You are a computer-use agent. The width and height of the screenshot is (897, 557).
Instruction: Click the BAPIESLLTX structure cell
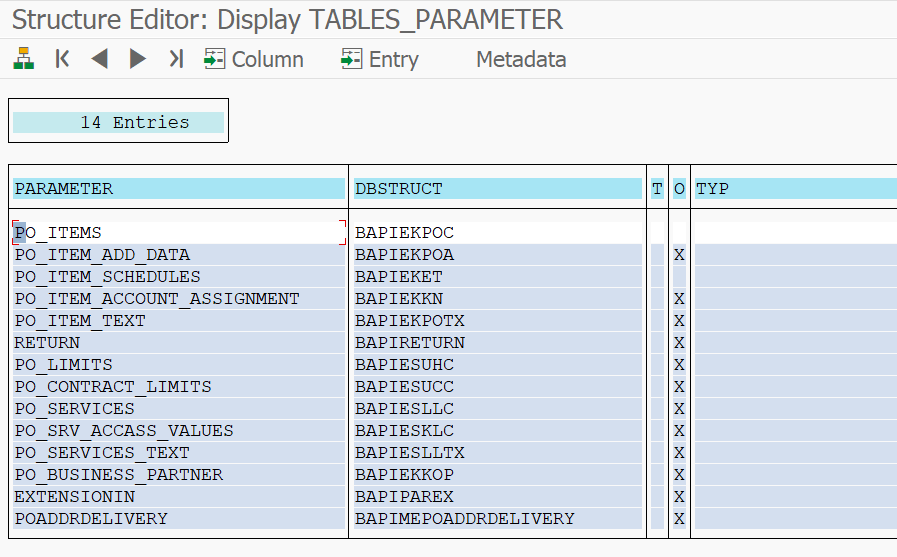click(x=498, y=453)
